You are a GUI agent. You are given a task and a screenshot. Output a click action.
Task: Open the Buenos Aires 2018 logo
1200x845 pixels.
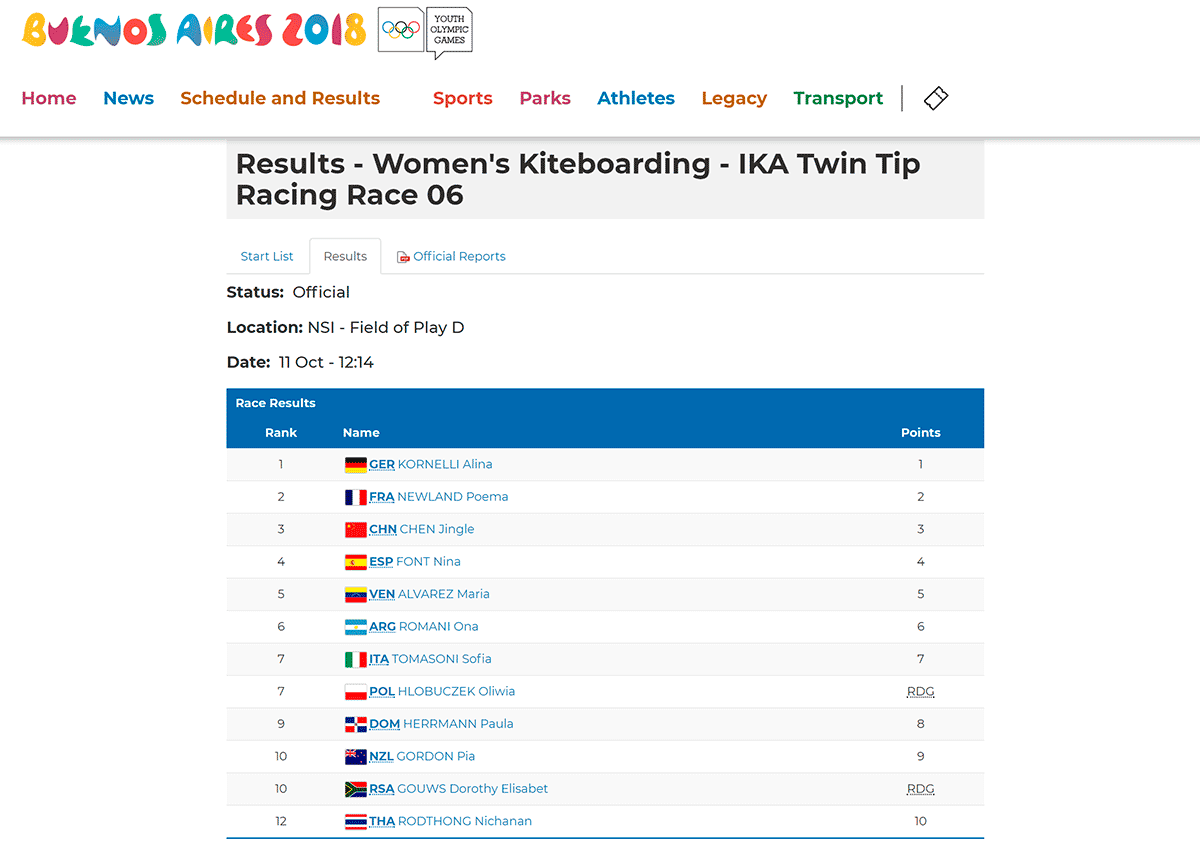click(x=194, y=30)
